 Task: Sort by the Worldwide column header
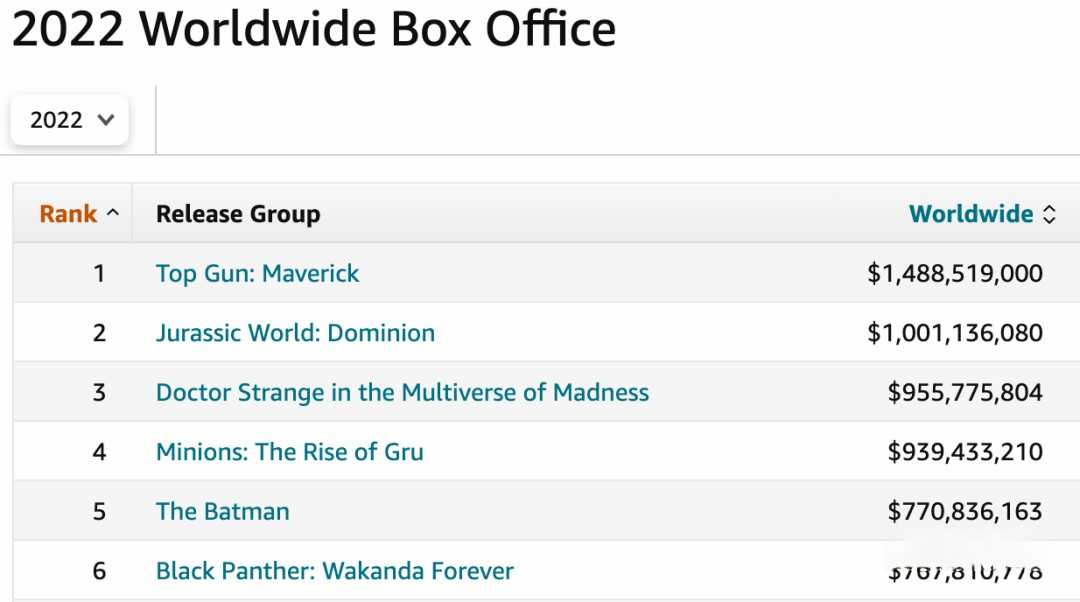coord(970,214)
